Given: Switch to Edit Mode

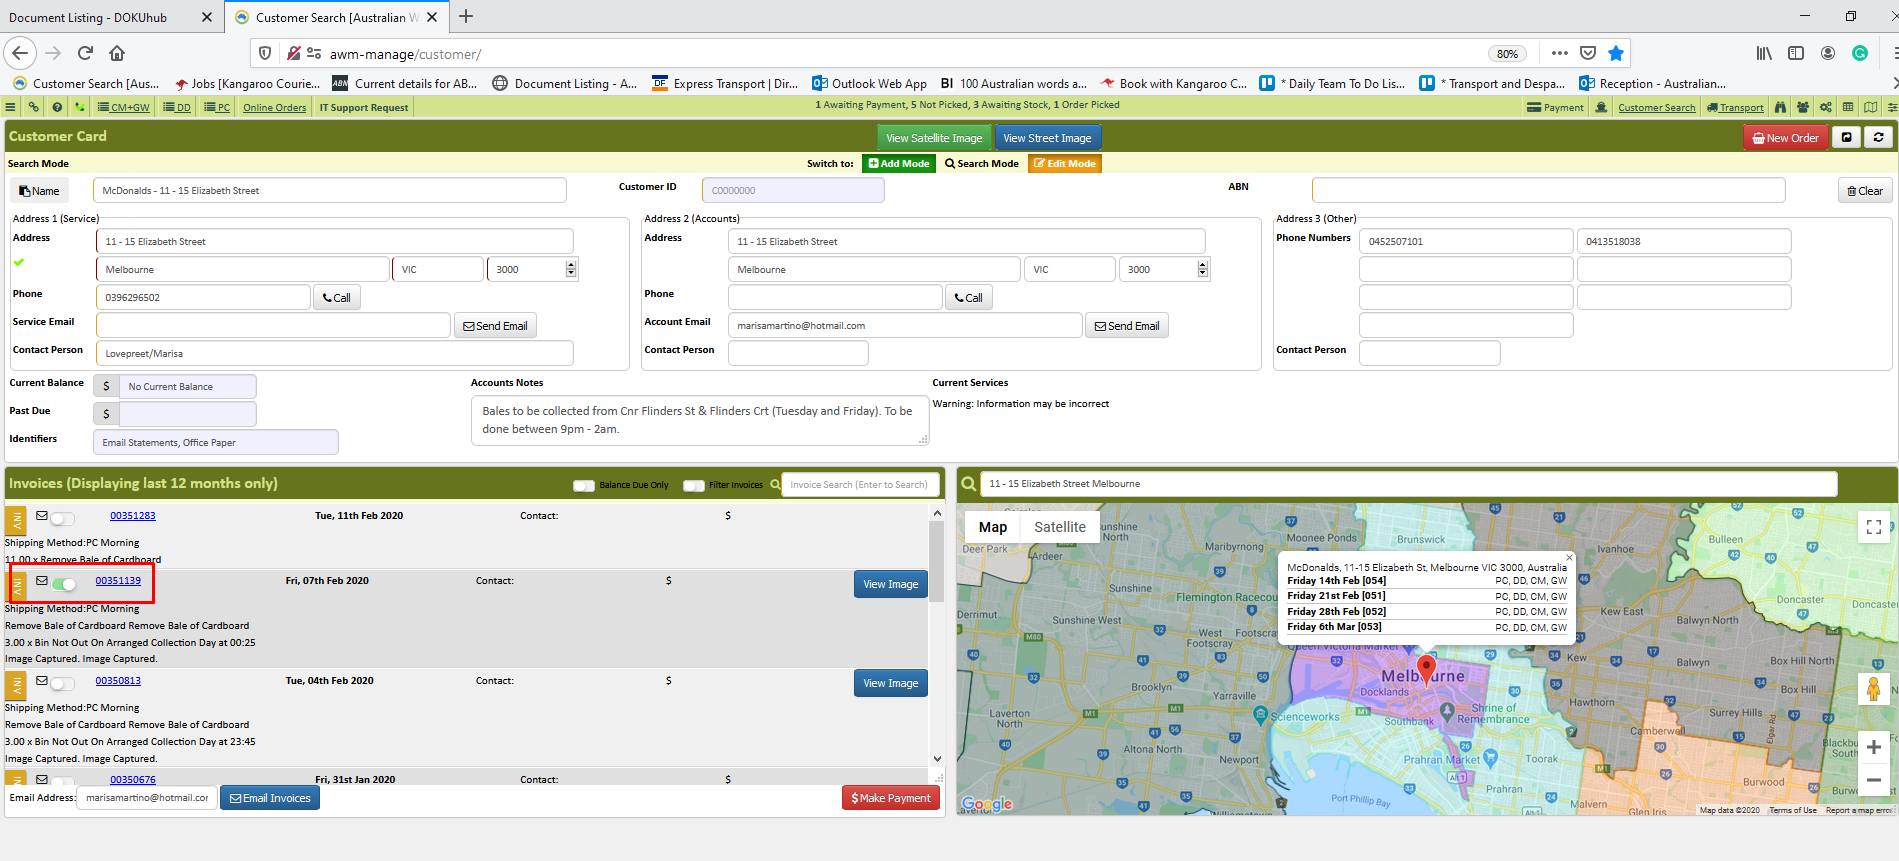Looking at the screenshot, I should (1065, 164).
